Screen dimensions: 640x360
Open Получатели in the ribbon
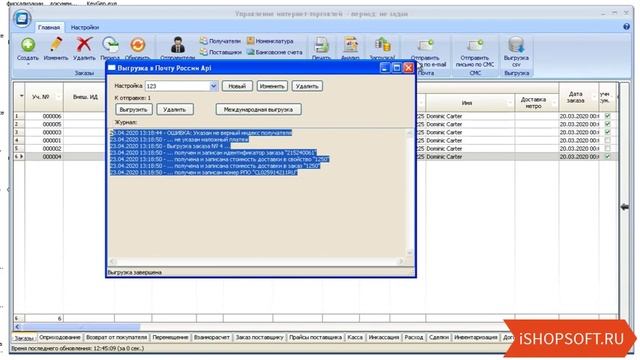(220, 41)
